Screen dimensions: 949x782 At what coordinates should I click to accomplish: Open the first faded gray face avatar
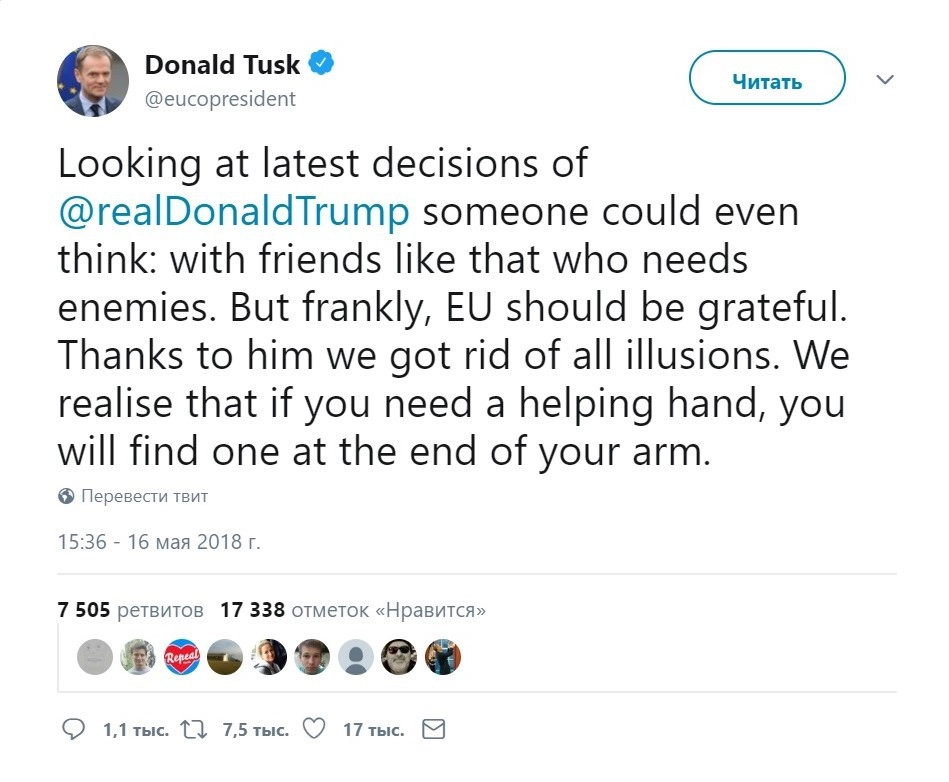click(x=95, y=657)
